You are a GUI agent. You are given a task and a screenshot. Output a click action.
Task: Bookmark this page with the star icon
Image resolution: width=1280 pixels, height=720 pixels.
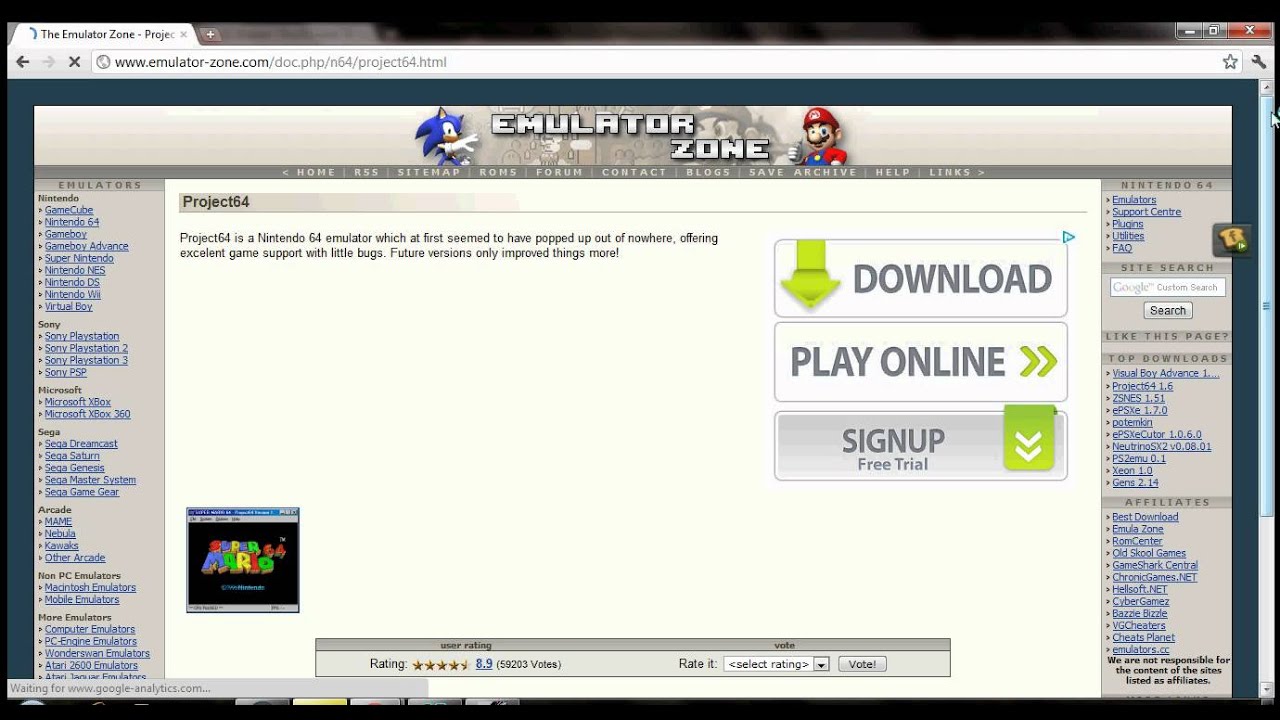[1230, 62]
